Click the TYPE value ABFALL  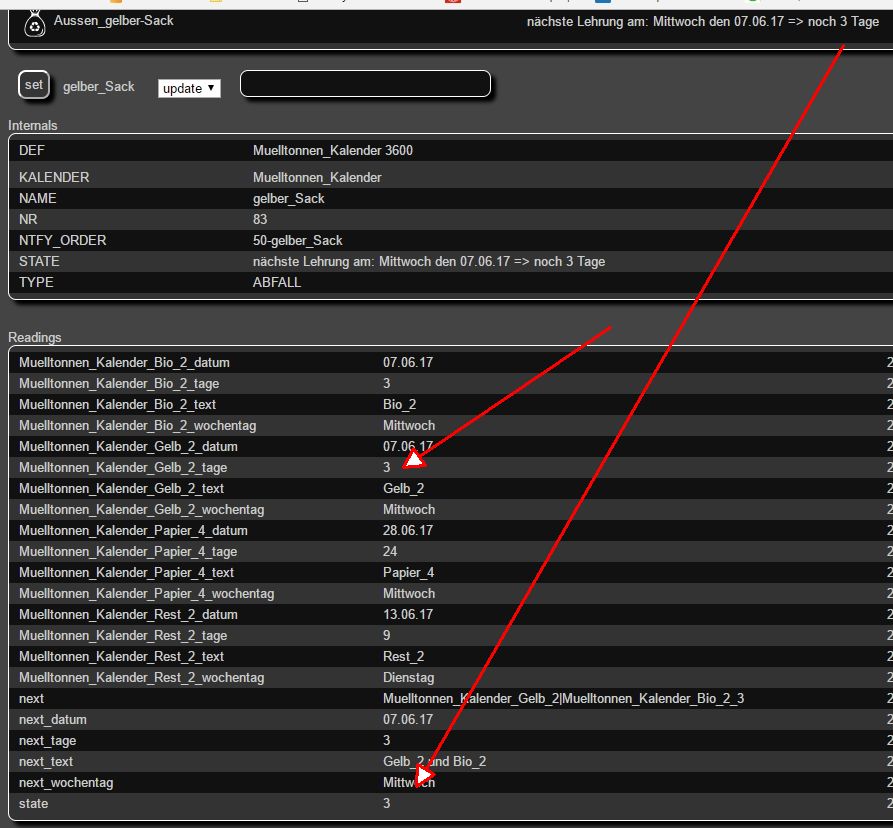pyautogui.click(x=277, y=282)
